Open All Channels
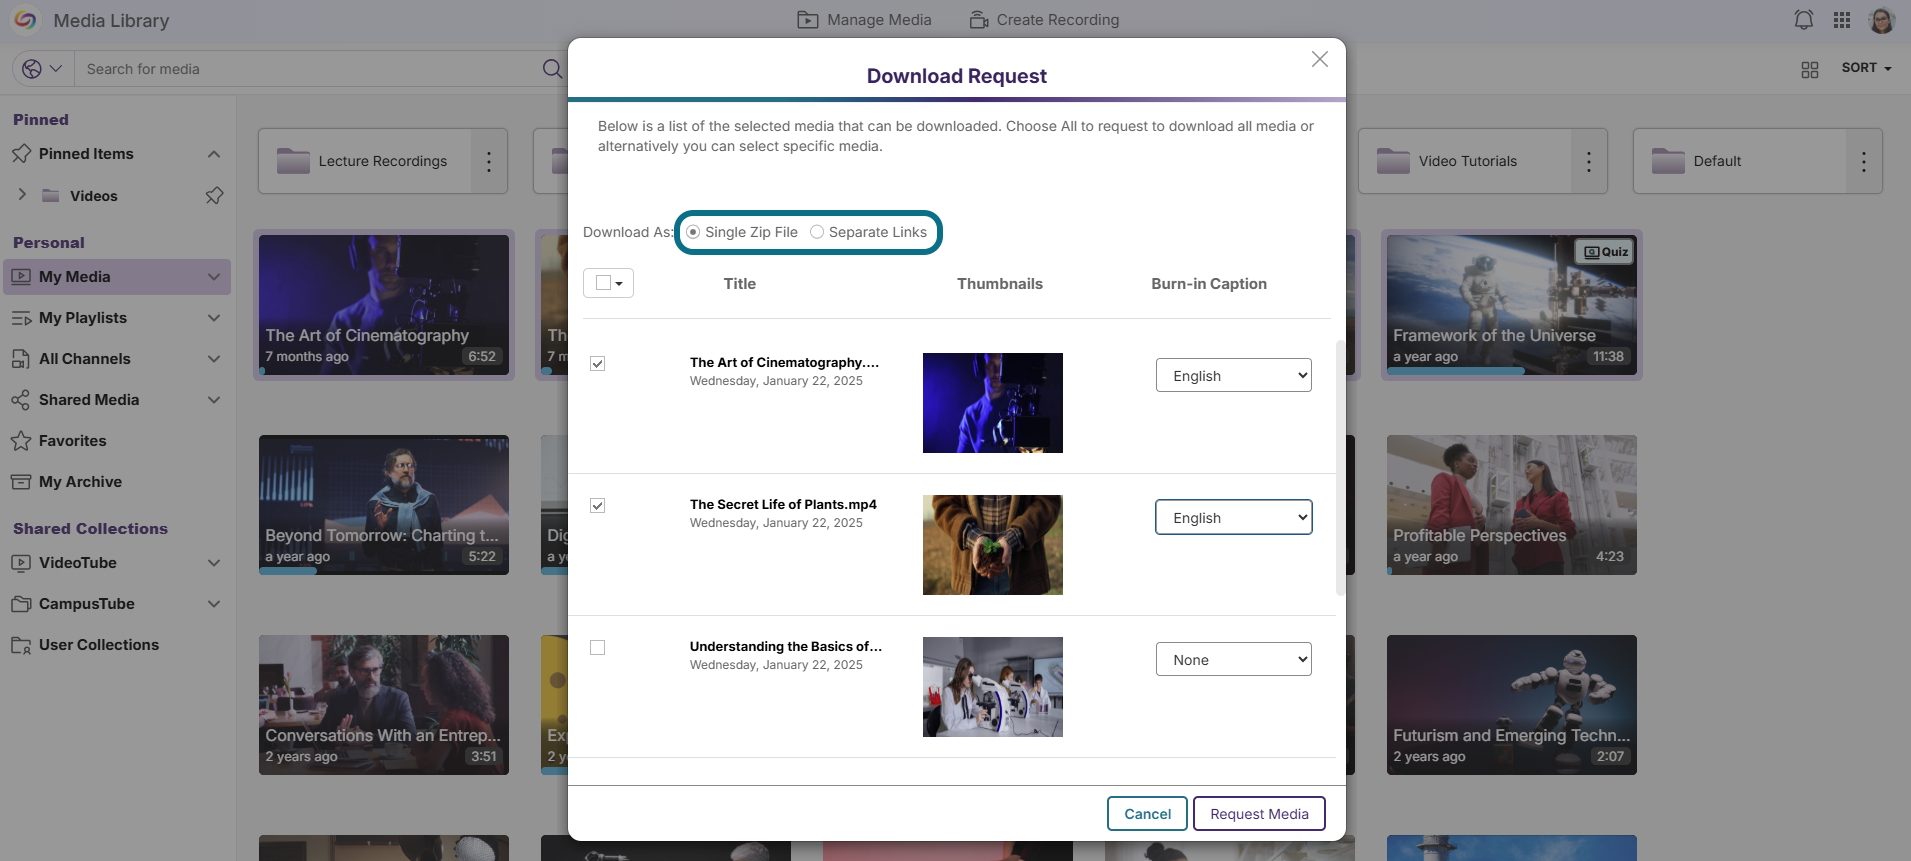Image resolution: width=1911 pixels, height=861 pixels. (x=85, y=359)
